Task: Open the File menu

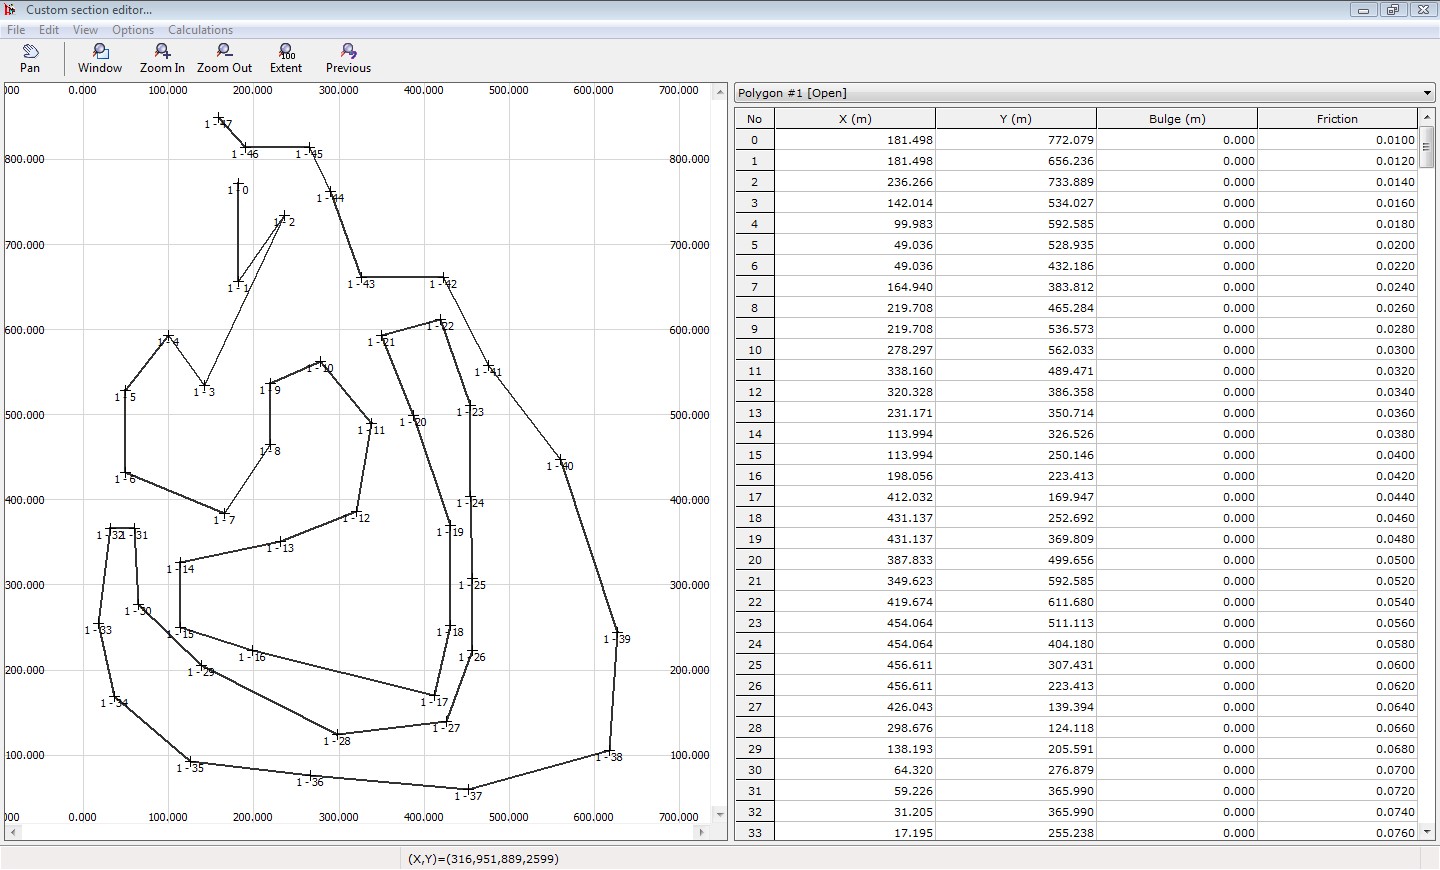Action: [x=16, y=30]
